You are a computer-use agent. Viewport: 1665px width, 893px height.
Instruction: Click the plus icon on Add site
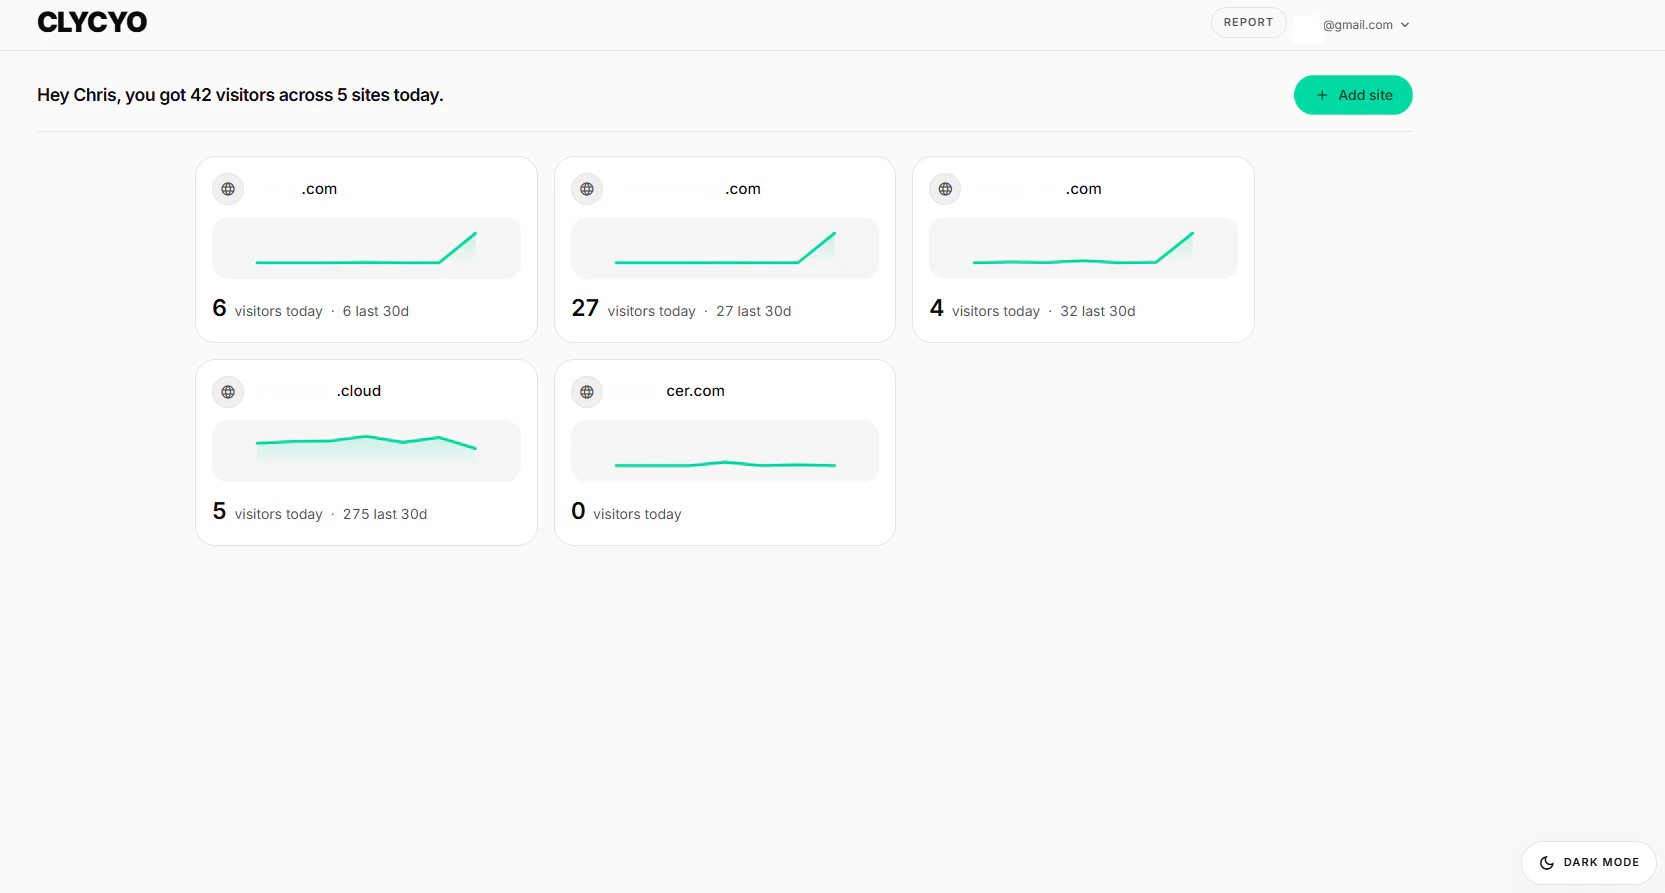coord(1322,95)
